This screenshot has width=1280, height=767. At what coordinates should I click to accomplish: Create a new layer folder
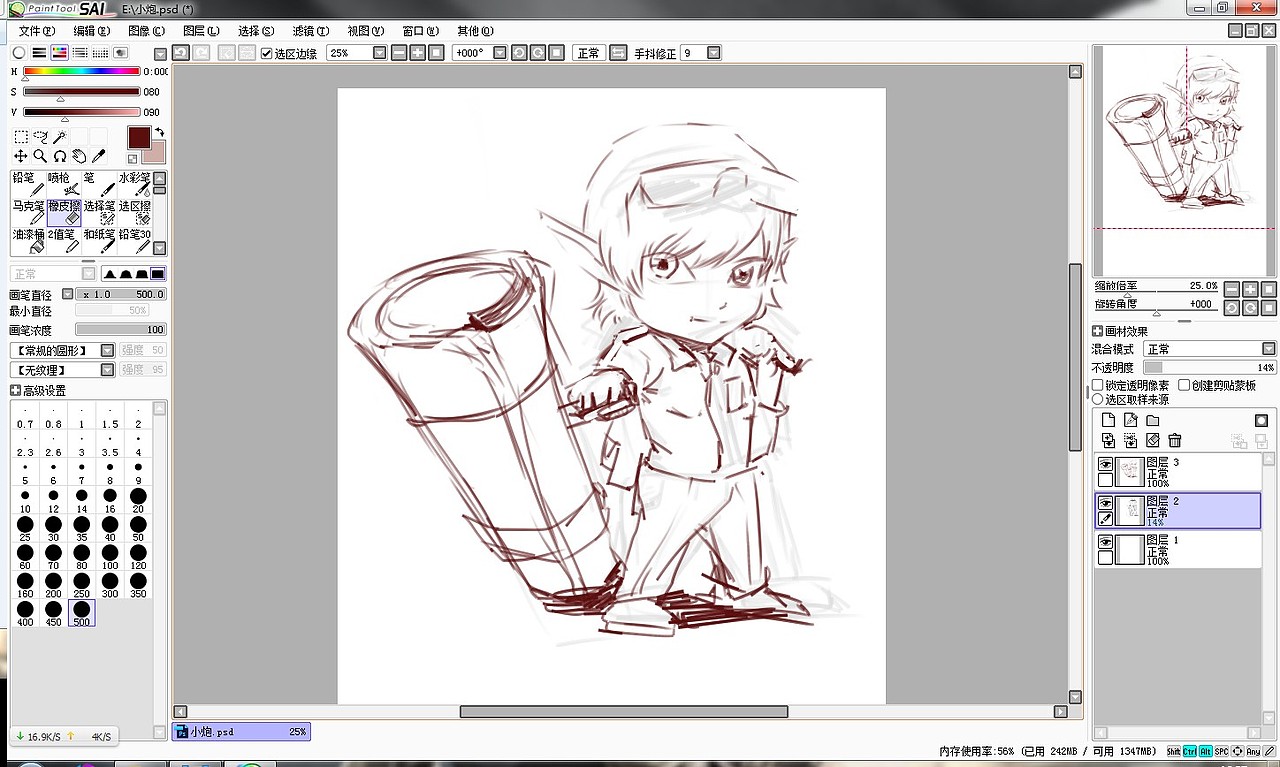click(1152, 420)
